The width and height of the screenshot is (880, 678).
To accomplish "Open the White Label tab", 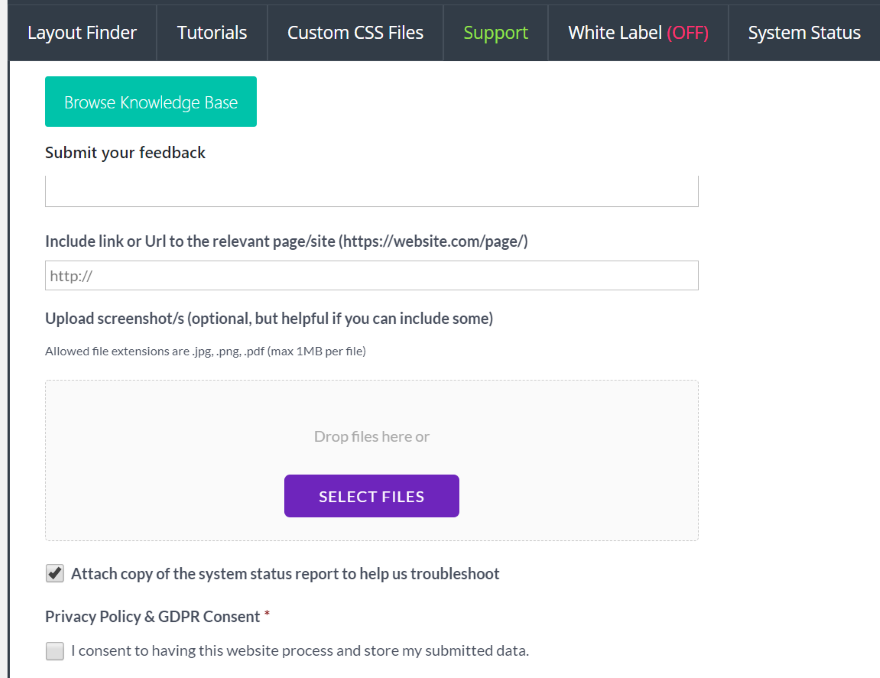I will click(x=638, y=33).
